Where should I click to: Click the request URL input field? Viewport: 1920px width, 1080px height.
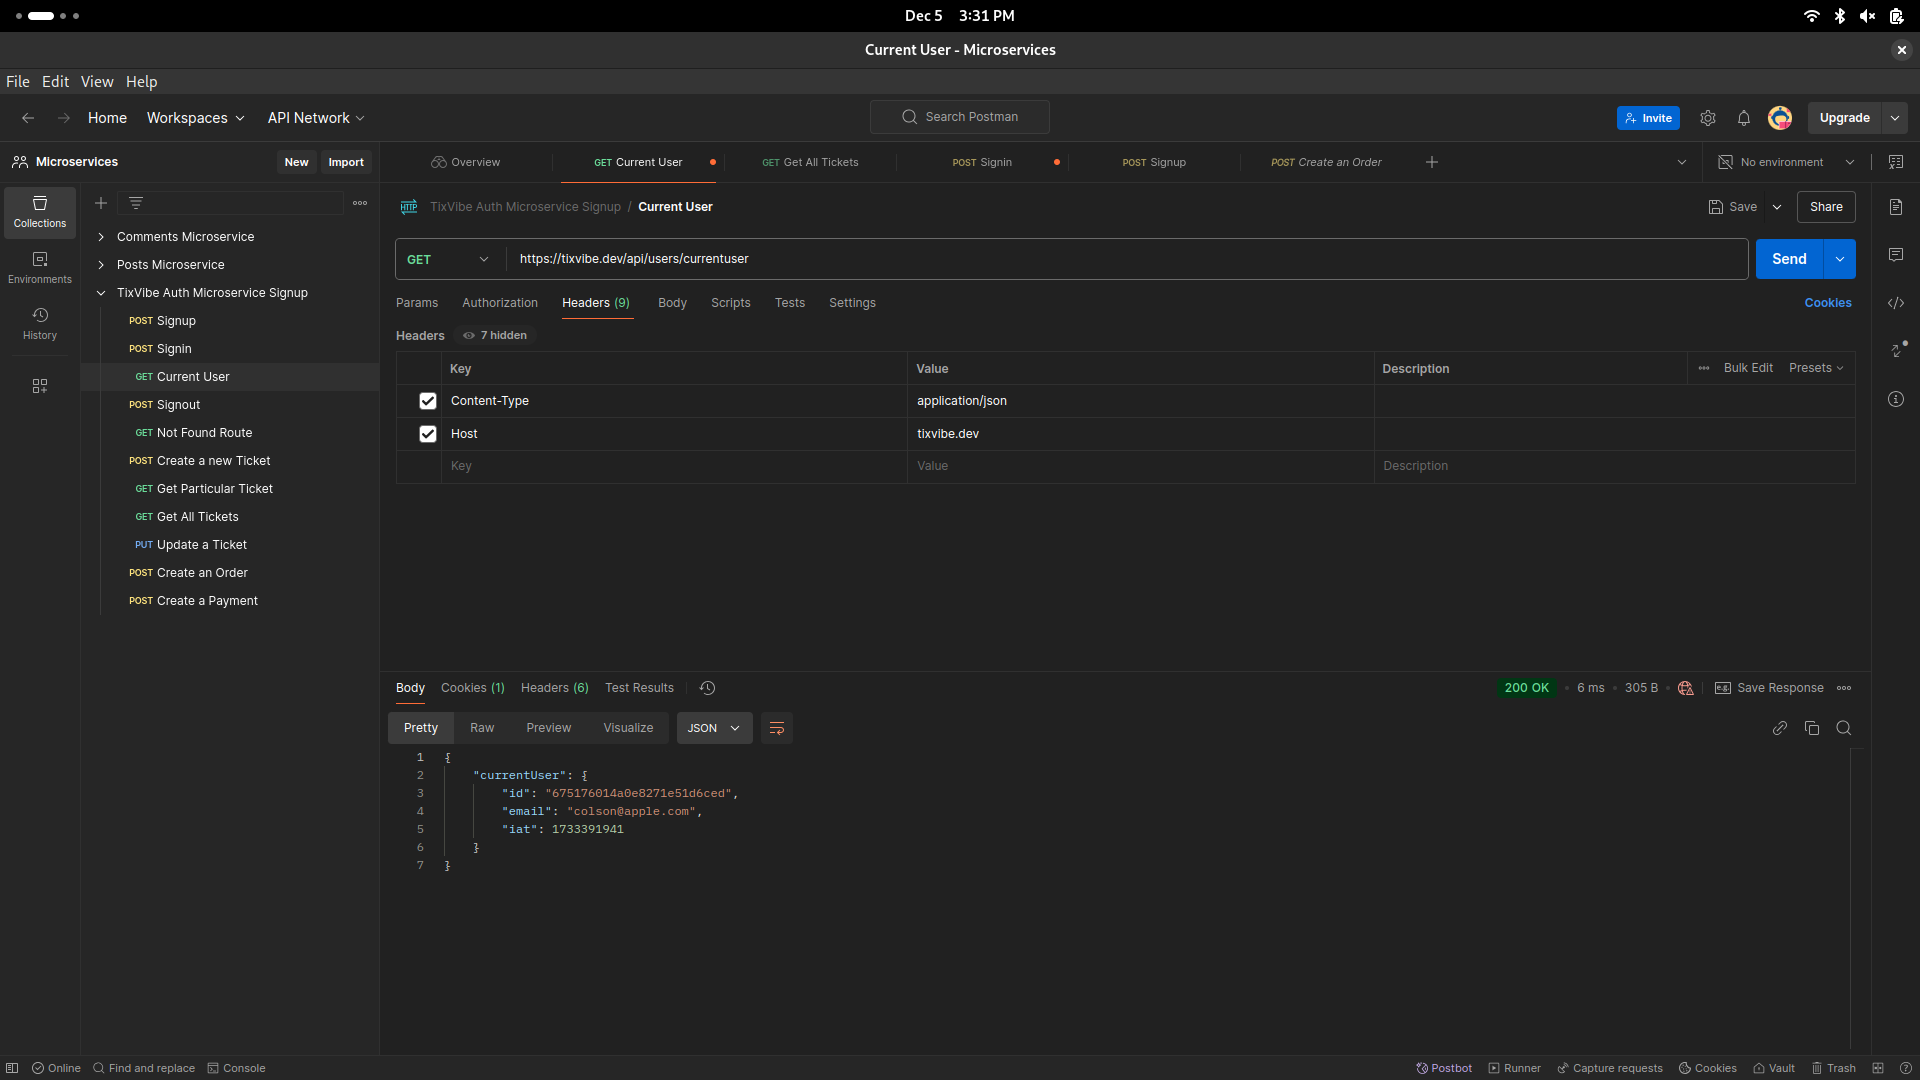(x=1127, y=259)
